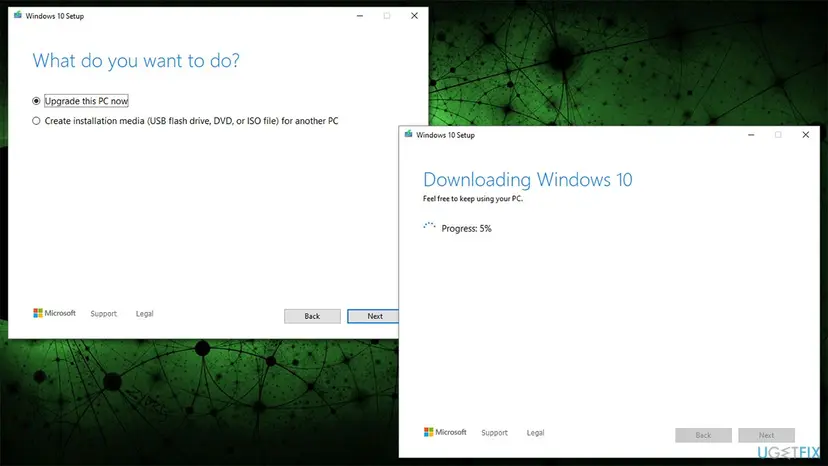828x466 pixels.
Task: Click 'Feel free to keep using your PC.' text
Action: tap(473, 199)
